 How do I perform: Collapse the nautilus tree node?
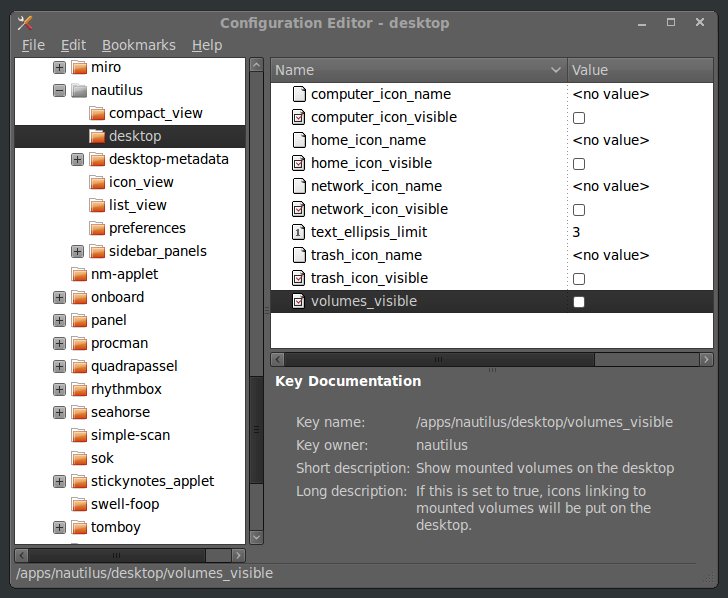59,90
